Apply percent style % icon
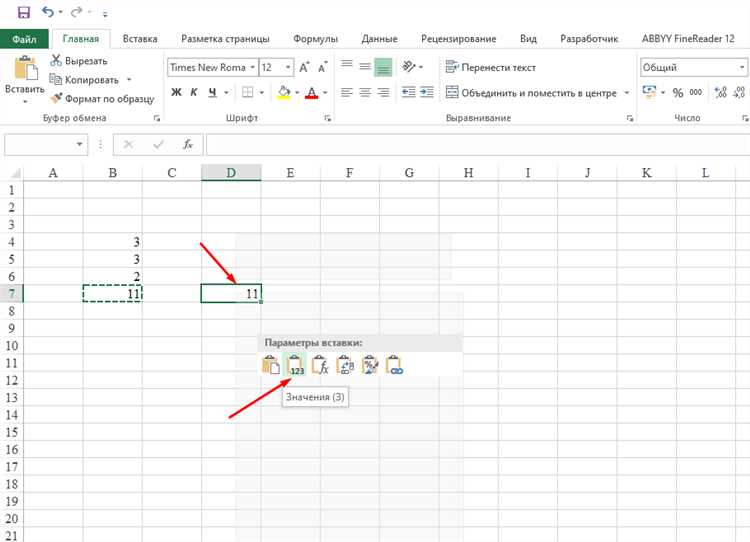Image resolution: width=750 pixels, height=542 pixels. click(x=678, y=93)
